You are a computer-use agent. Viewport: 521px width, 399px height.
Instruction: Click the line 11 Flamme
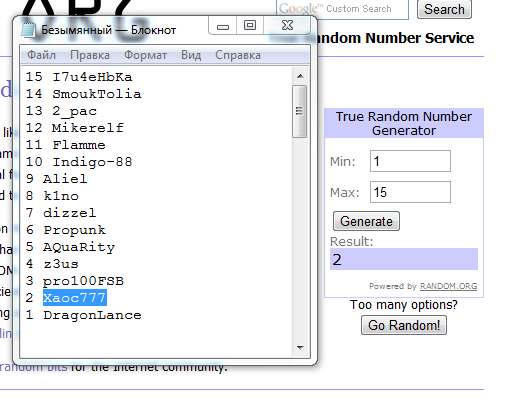[66, 145]
